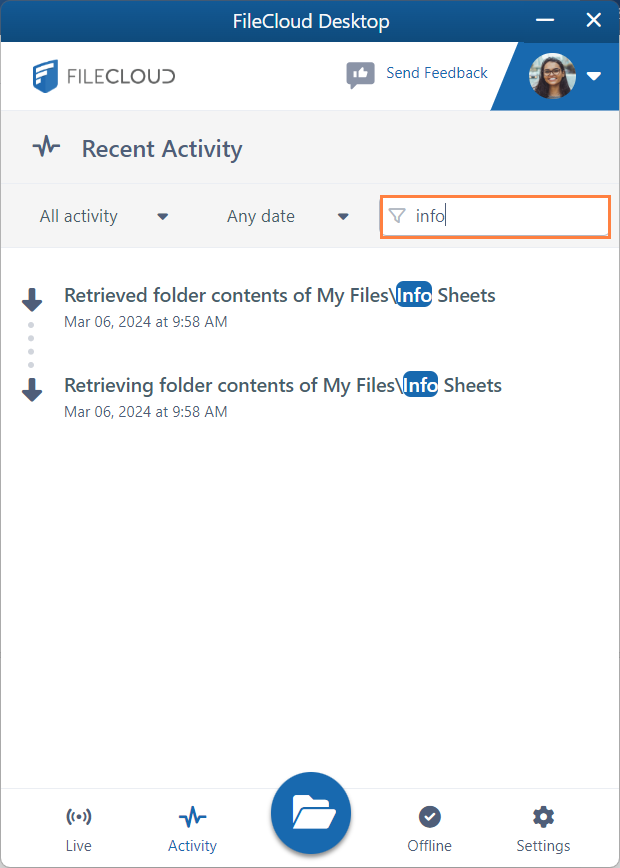The height and width of the screenshot is (868, 620).
Task: Click the funnel filter icon
Action: pos(397,216)
